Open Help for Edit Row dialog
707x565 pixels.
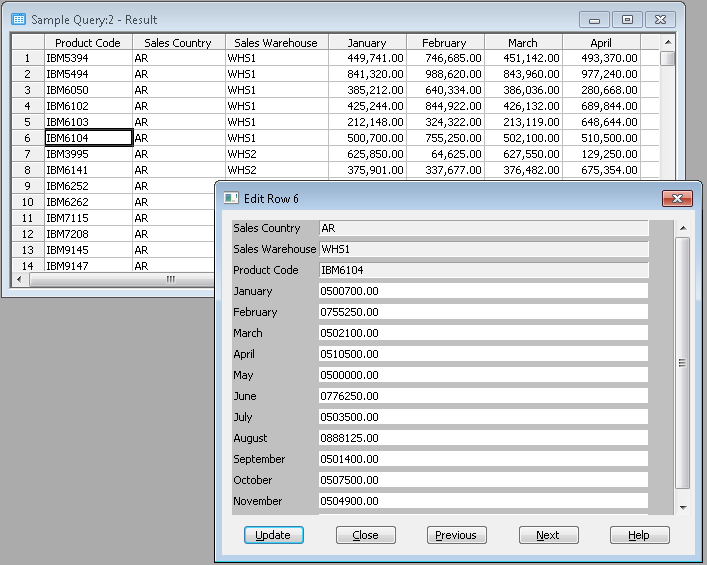coord(639,535)
